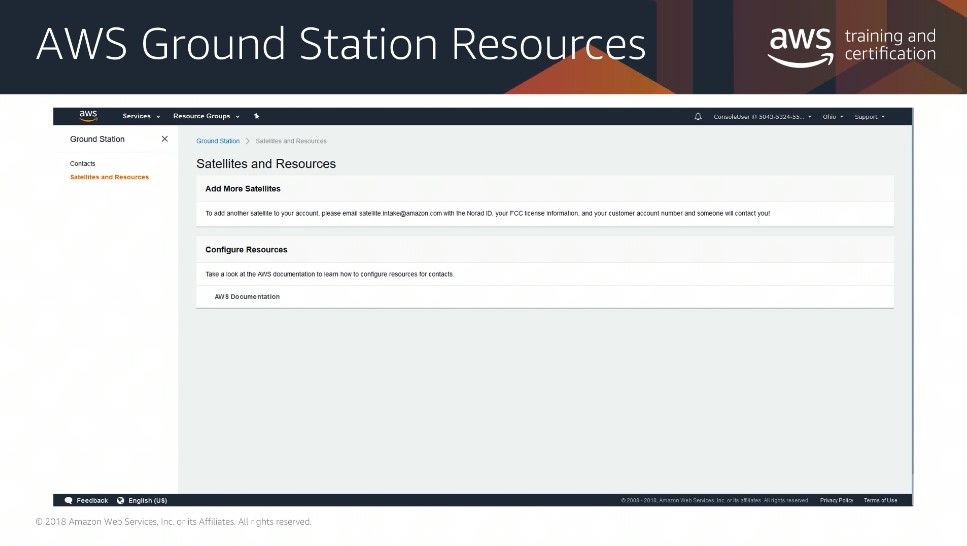Click the globe language icon
This screenshot has height=546, width=967.
pyautogui.click(x=121, y=500)
